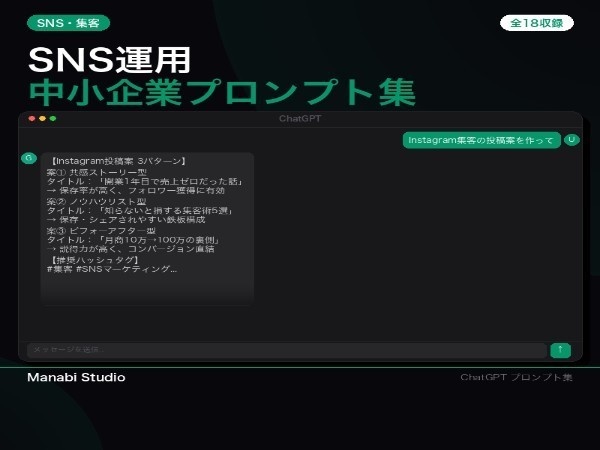The width and height of the screenshot is (600, 450).
Task: Click line '案② ノウハウリスト型'
Action: 97,202
